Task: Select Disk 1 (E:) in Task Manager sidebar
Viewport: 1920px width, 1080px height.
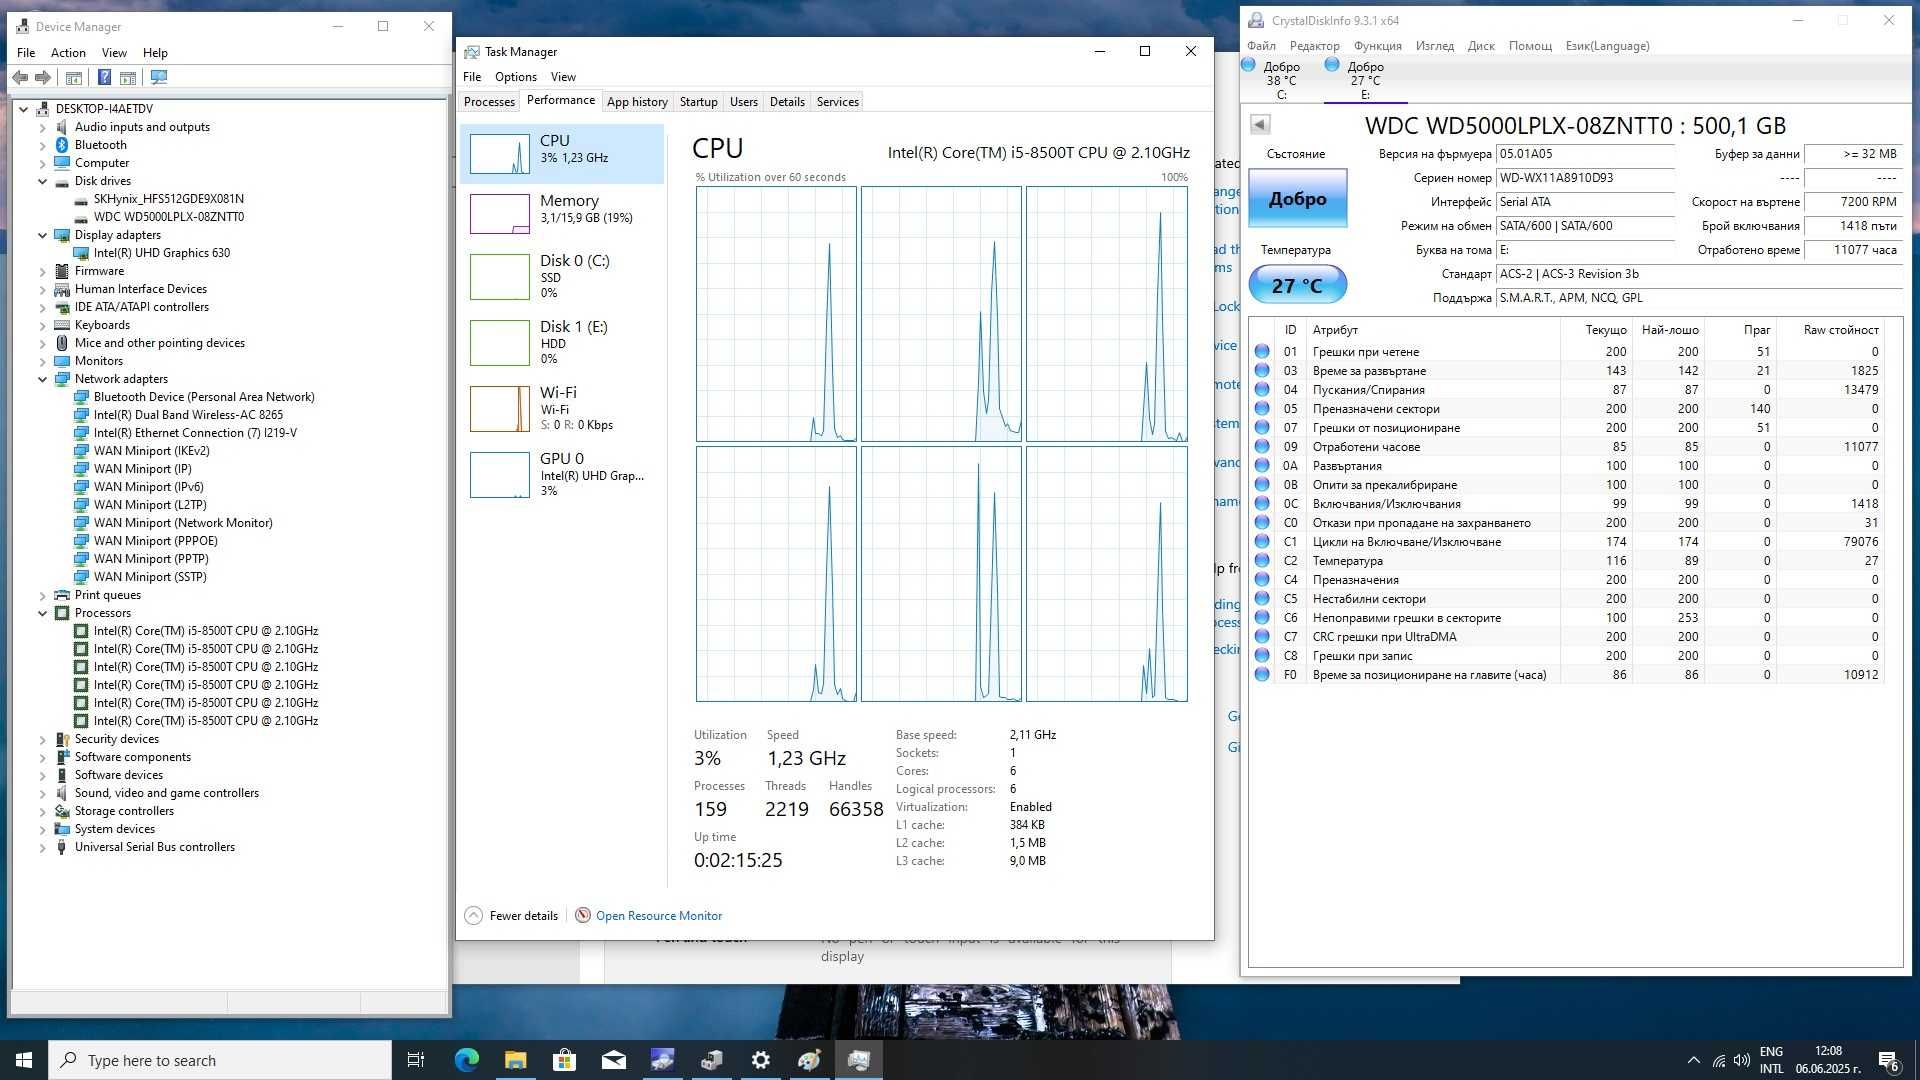Action: coord(562,342)
